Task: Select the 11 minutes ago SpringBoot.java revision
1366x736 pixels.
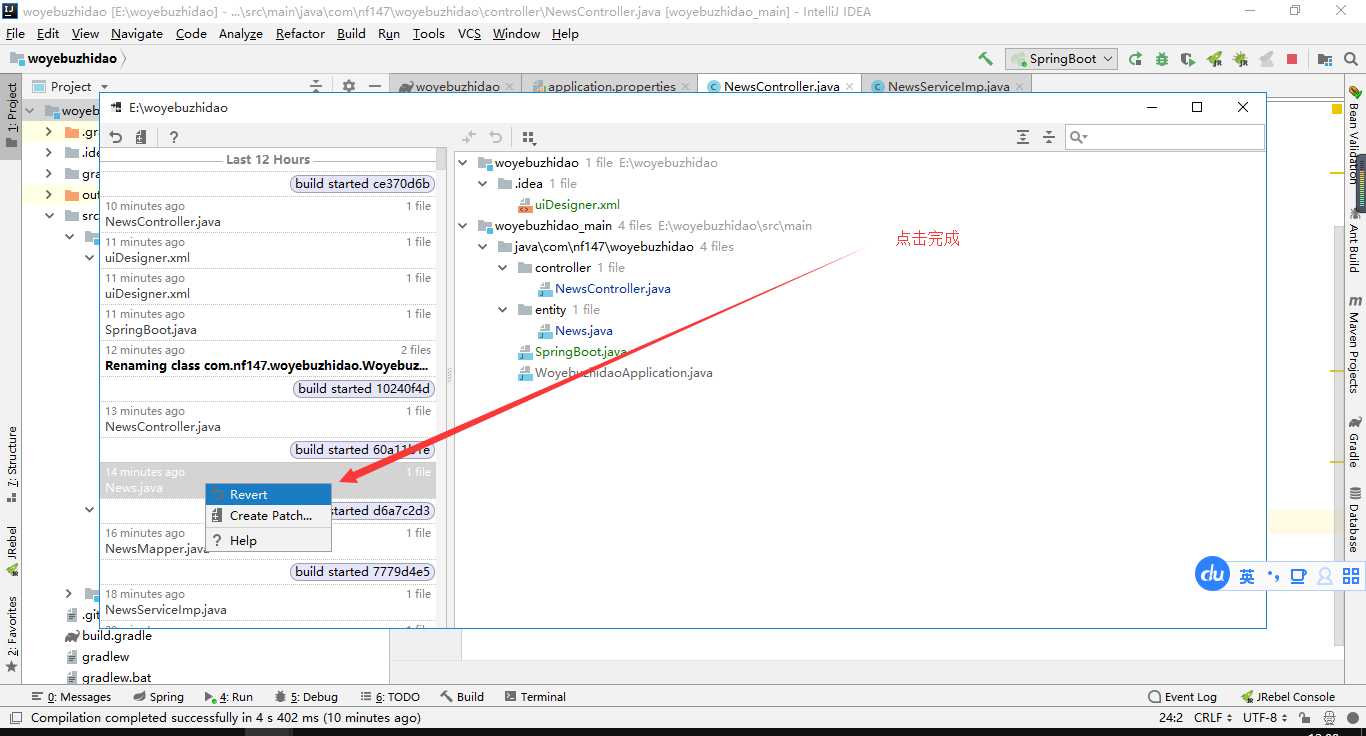Action: (x=268, y=322)
